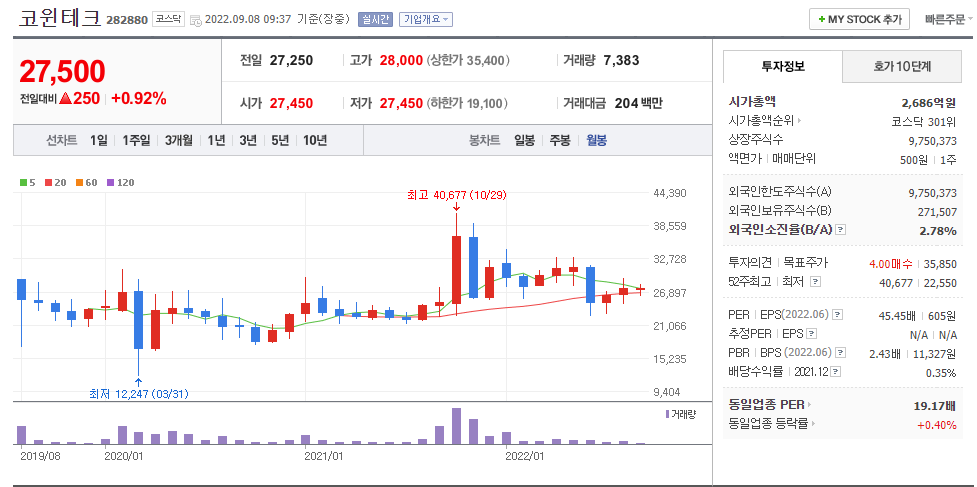
Task: Expand the 빠른주문 dropdown
Action: [949, 19]
